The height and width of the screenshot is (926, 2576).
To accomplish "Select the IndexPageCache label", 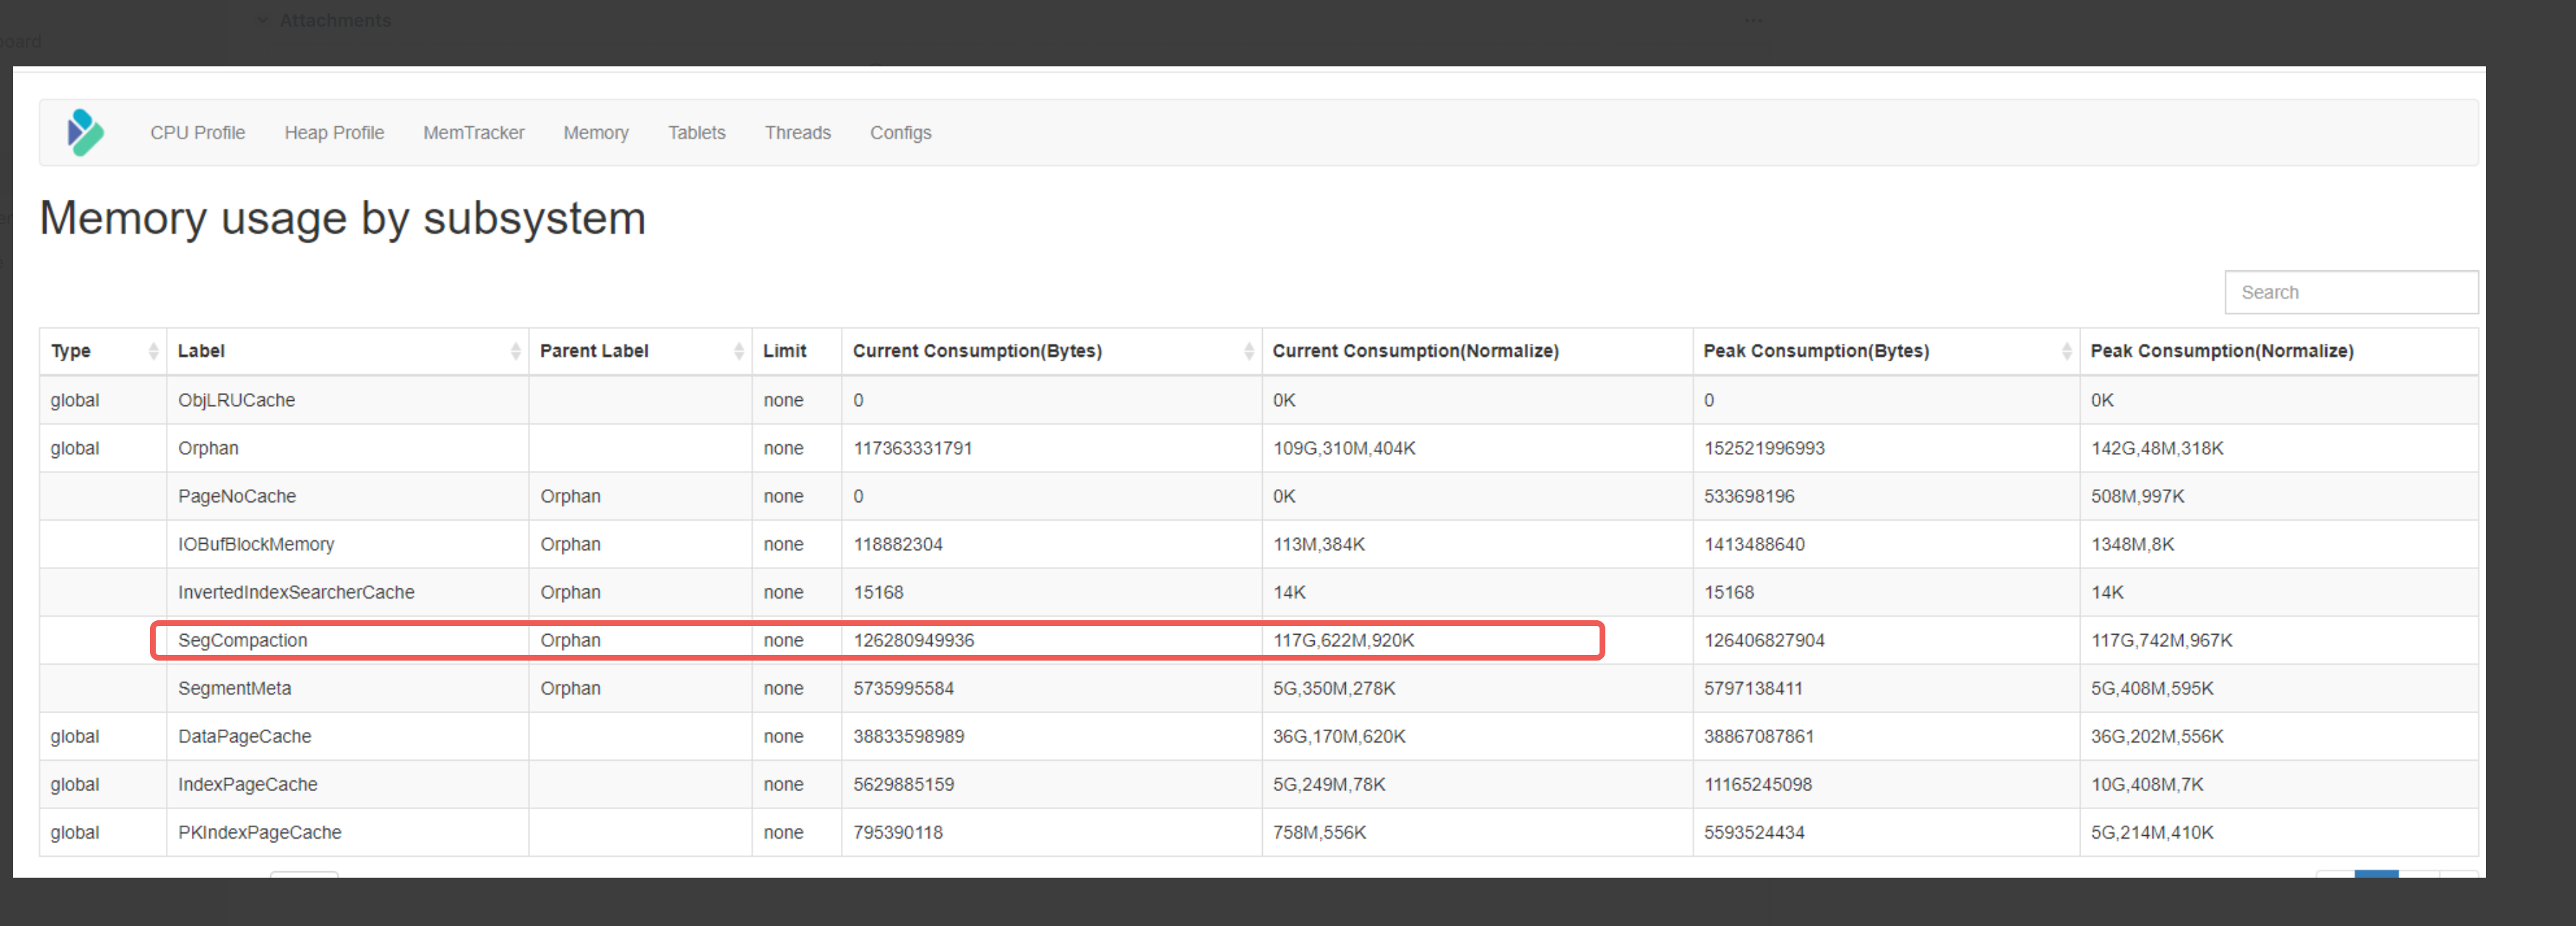I will point(247,784).
